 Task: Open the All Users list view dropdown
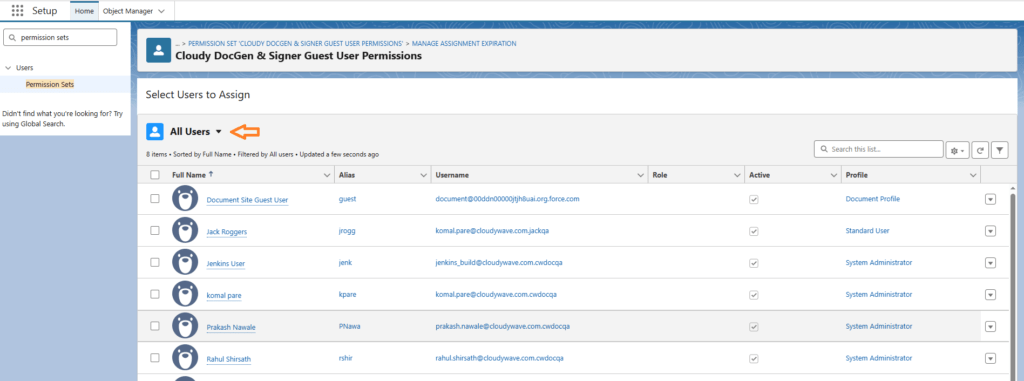click(219, 132)
